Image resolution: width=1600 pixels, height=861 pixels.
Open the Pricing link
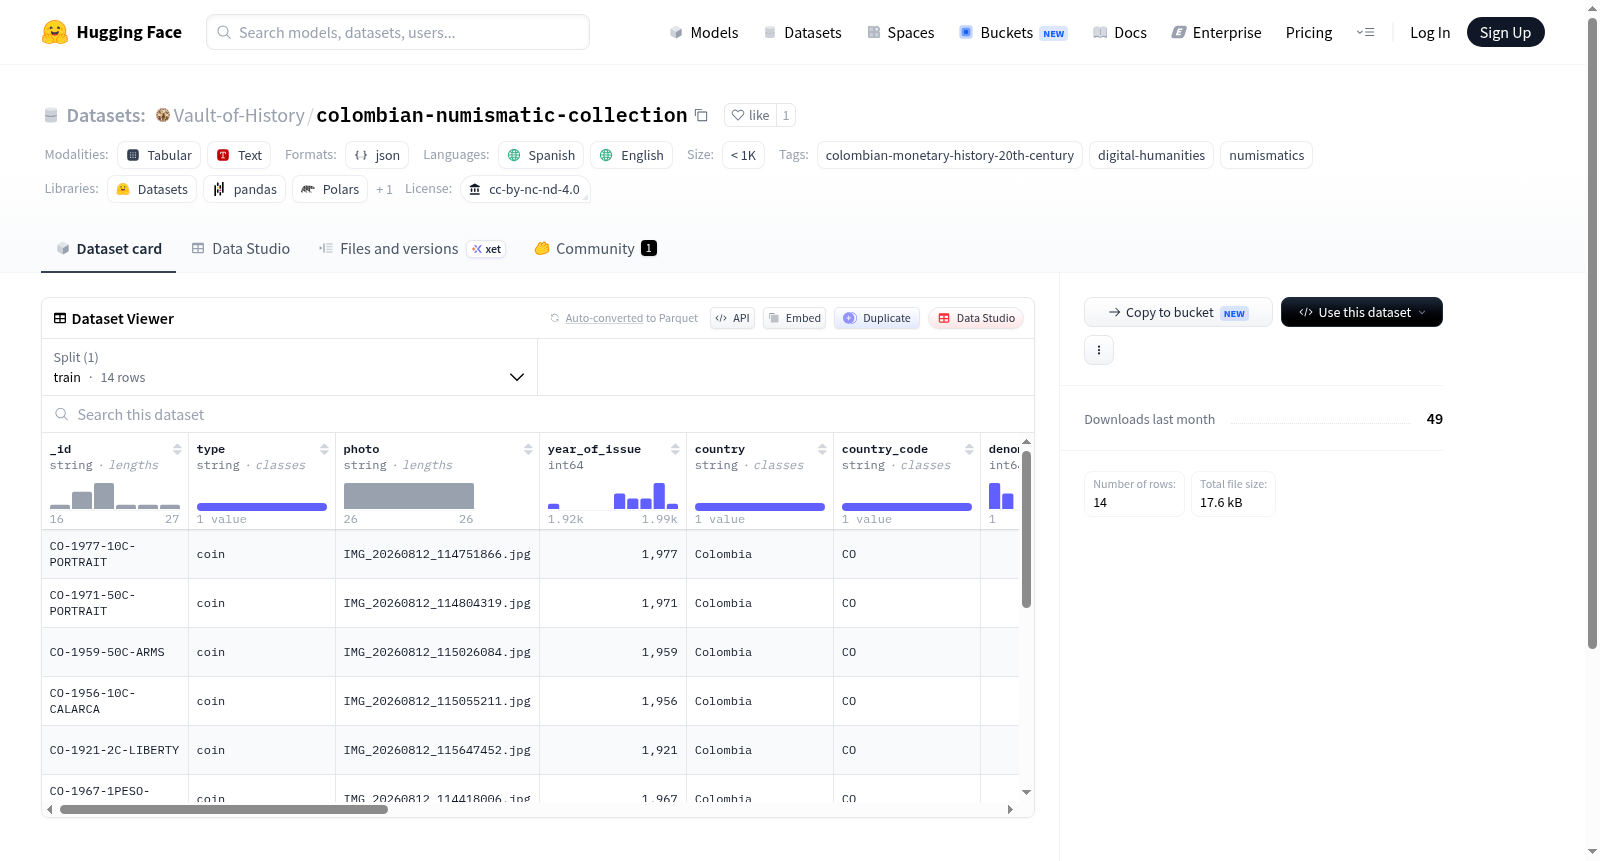1309,32
